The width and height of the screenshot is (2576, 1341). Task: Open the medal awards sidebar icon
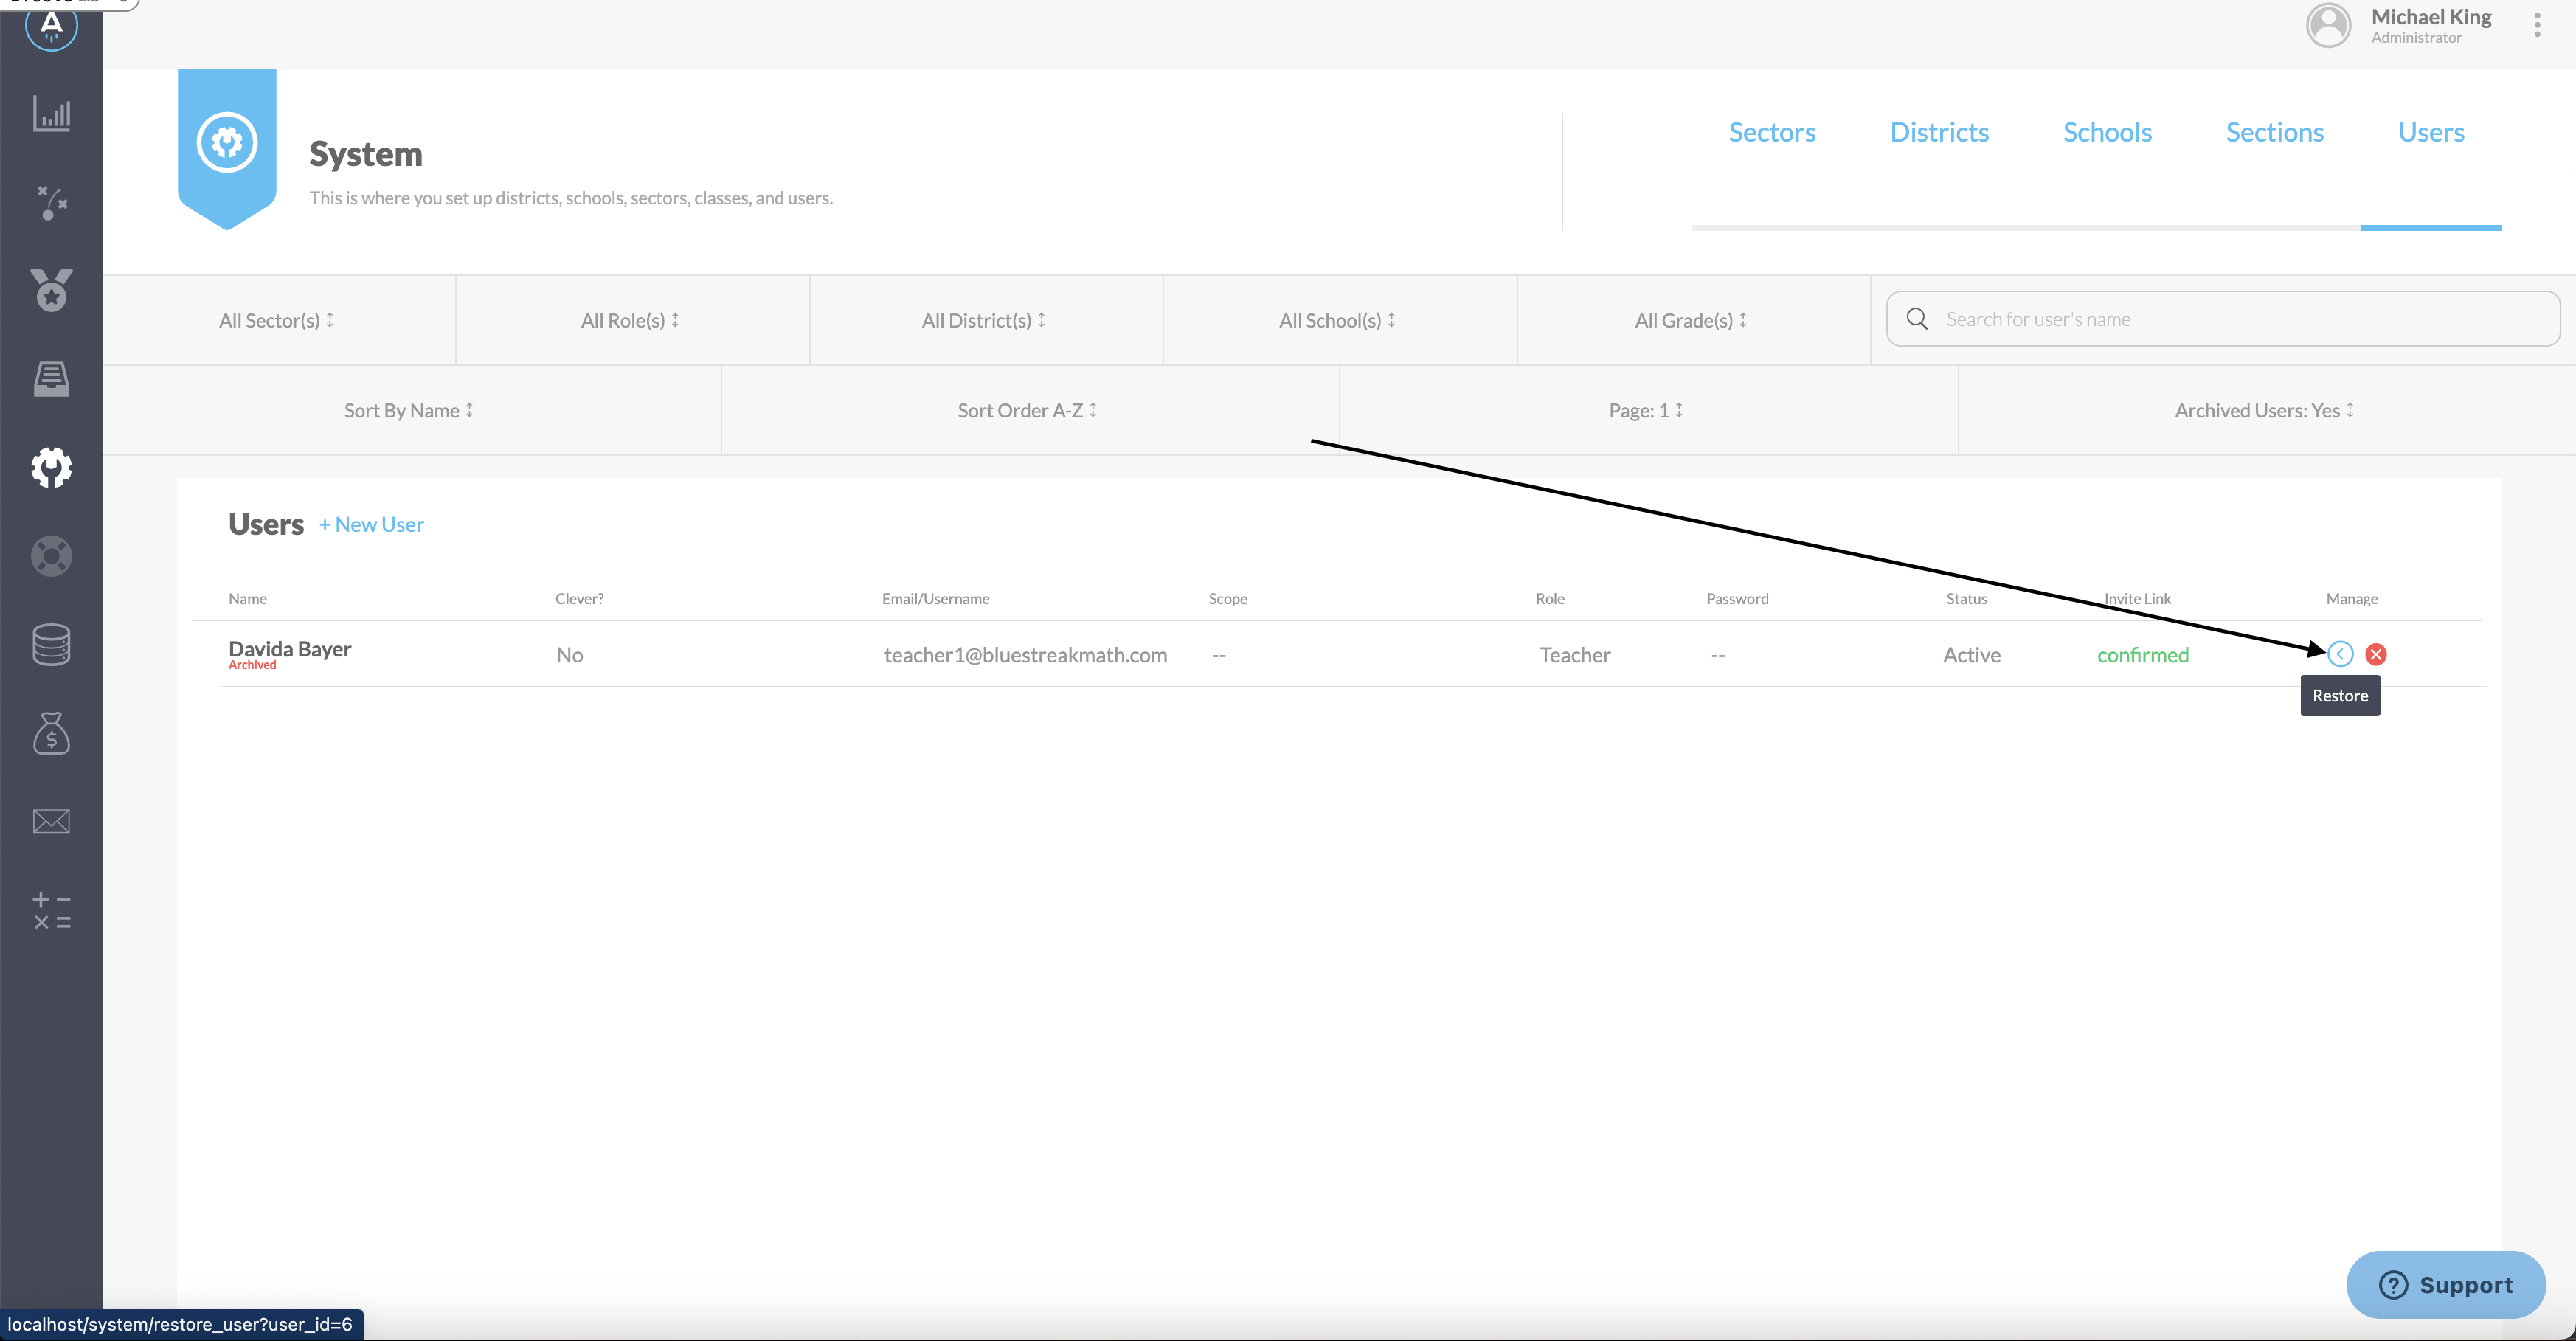(51, 291)
